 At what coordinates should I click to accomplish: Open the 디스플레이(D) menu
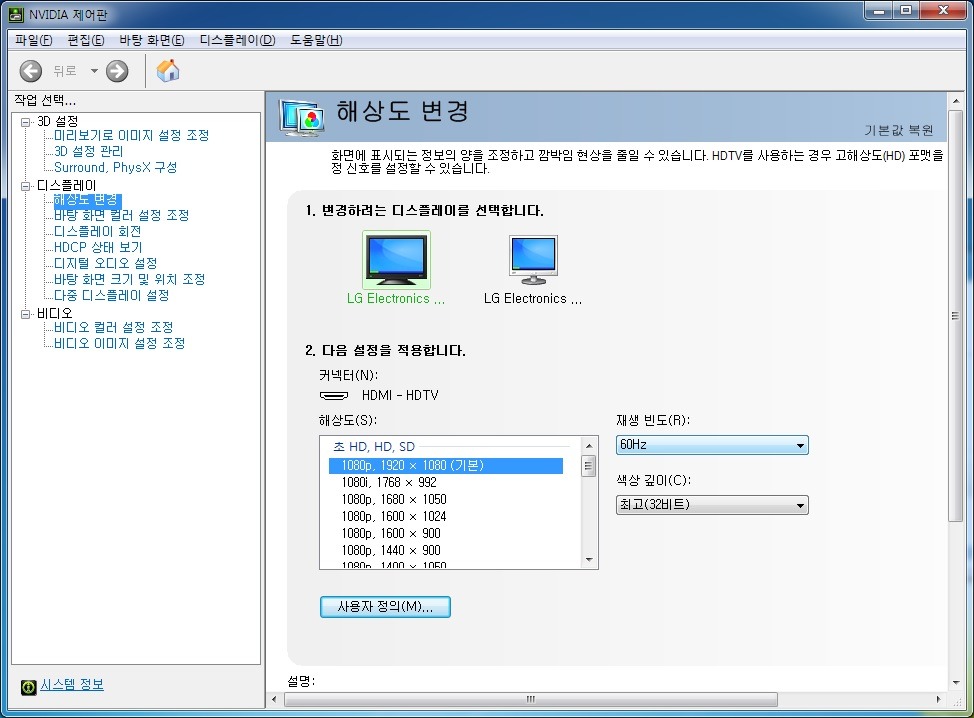point(237,40)
